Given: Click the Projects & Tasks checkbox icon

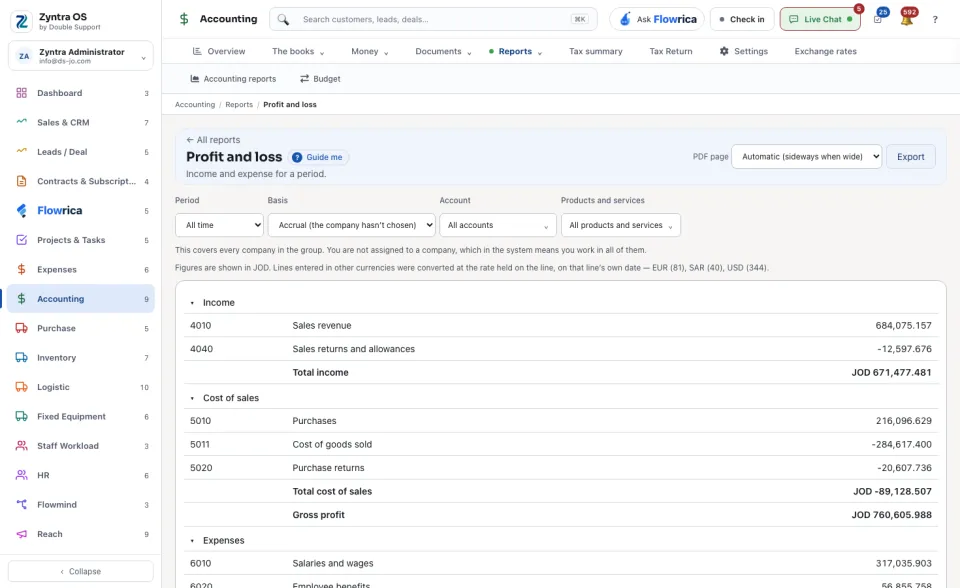Looking at the screenshot, I should point(21,240).
